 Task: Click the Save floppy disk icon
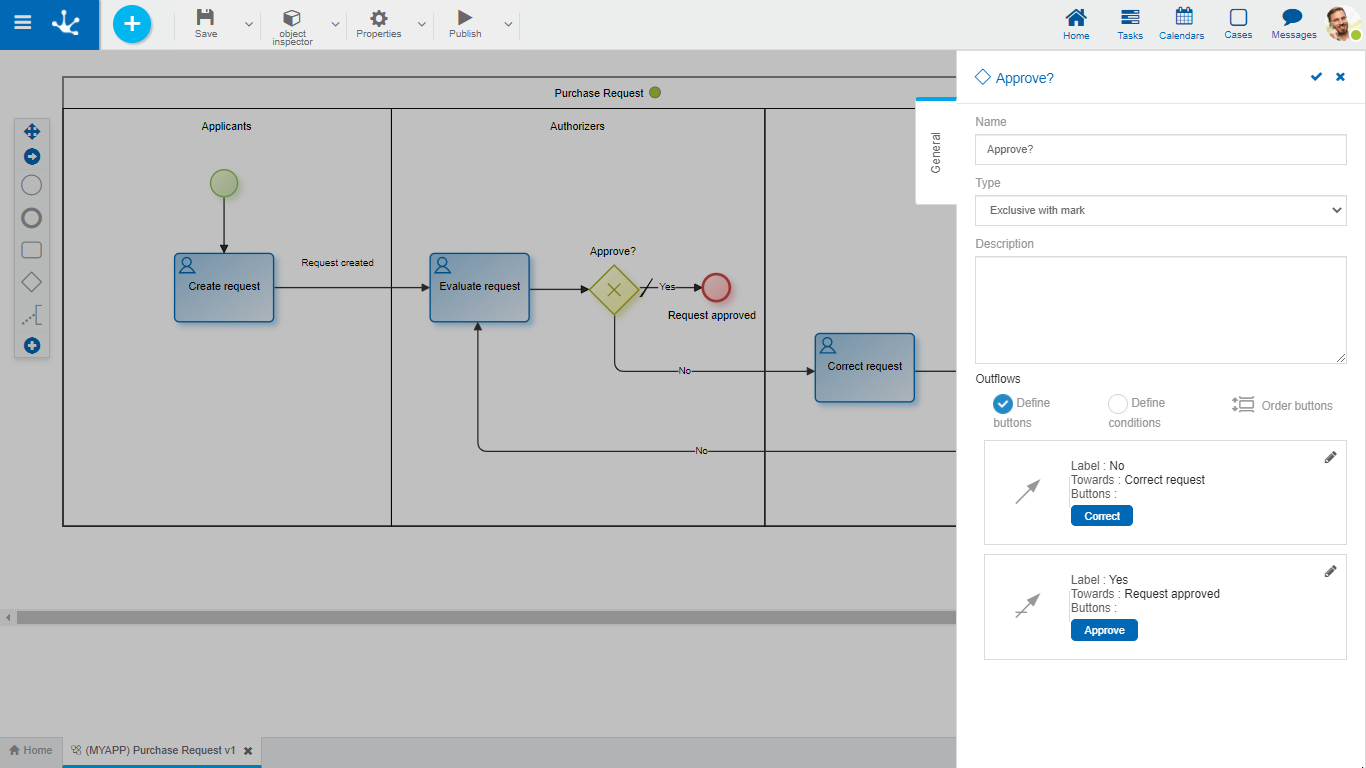pos(205,18)
